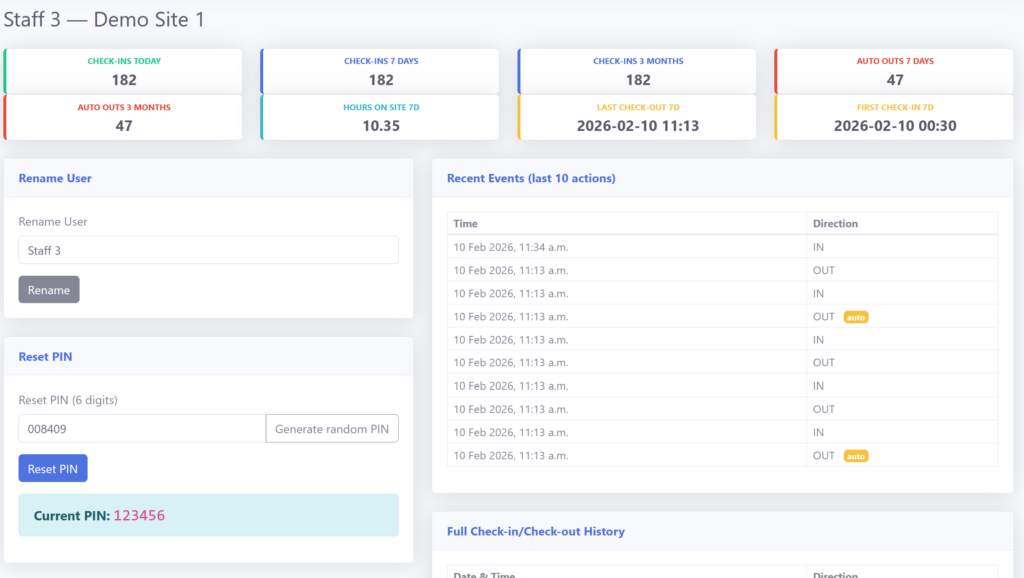1024x578 pixels.
Task: Click the Time column header in Recent Events
Action: [465, 224]
